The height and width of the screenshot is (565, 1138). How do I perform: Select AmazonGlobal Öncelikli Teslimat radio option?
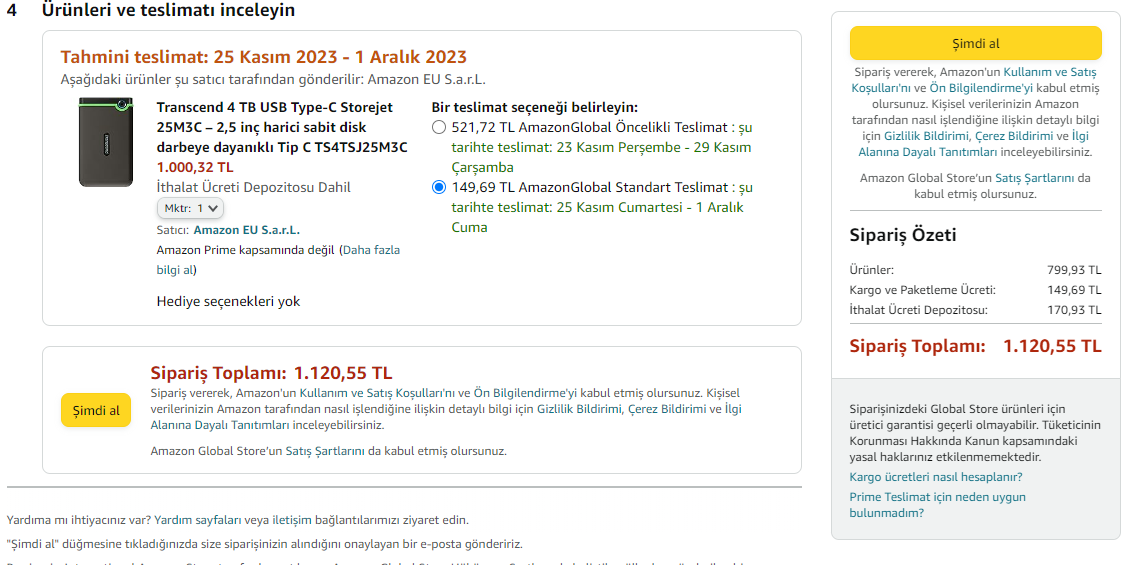pyautogui.click(x=438, y=128)
